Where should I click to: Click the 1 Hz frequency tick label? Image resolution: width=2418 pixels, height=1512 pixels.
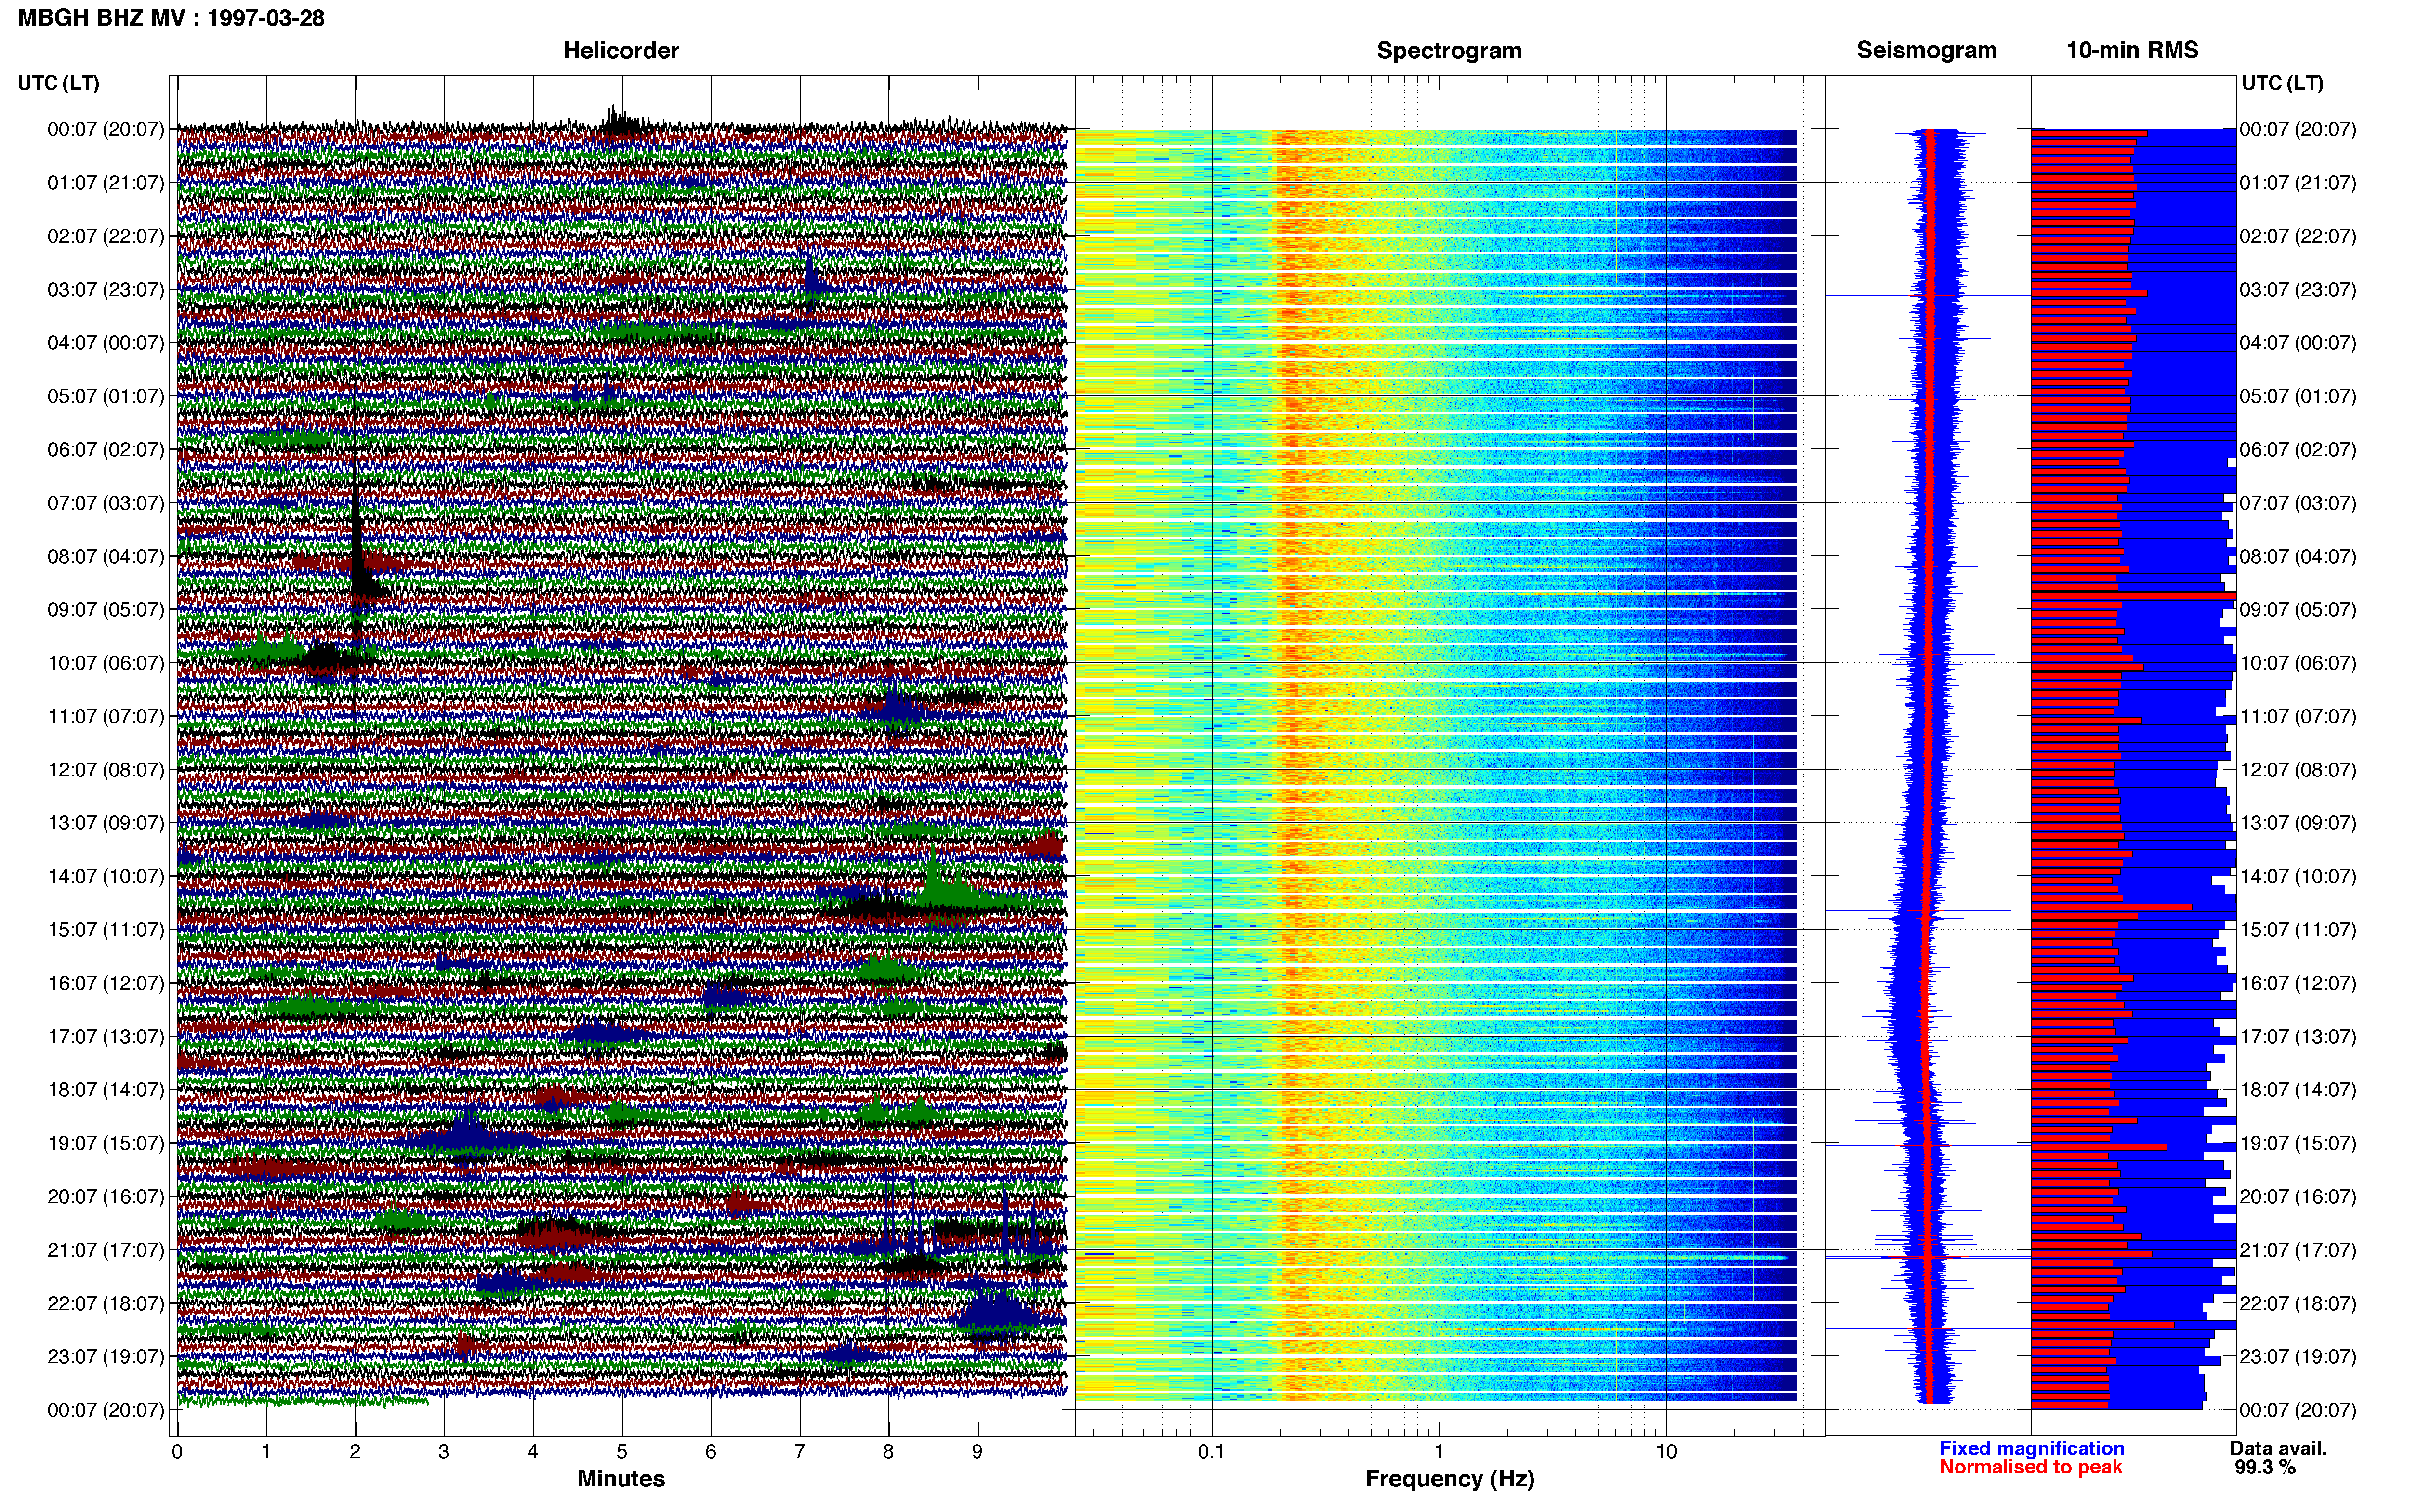pyautogui.click(x=1438, y=1451)
